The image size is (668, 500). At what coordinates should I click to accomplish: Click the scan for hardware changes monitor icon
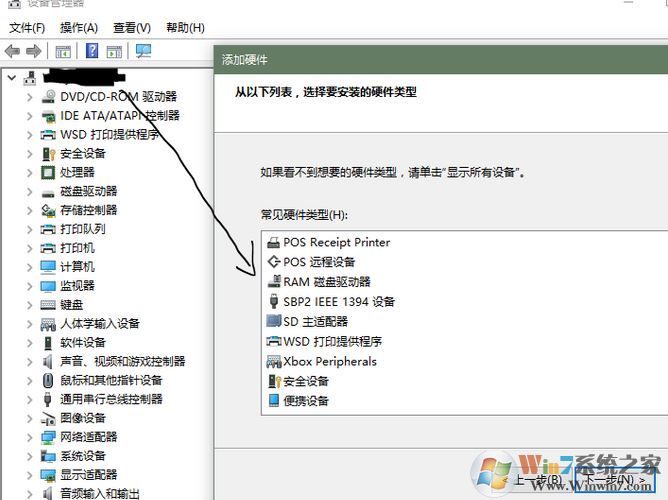(x=143, y=51)
